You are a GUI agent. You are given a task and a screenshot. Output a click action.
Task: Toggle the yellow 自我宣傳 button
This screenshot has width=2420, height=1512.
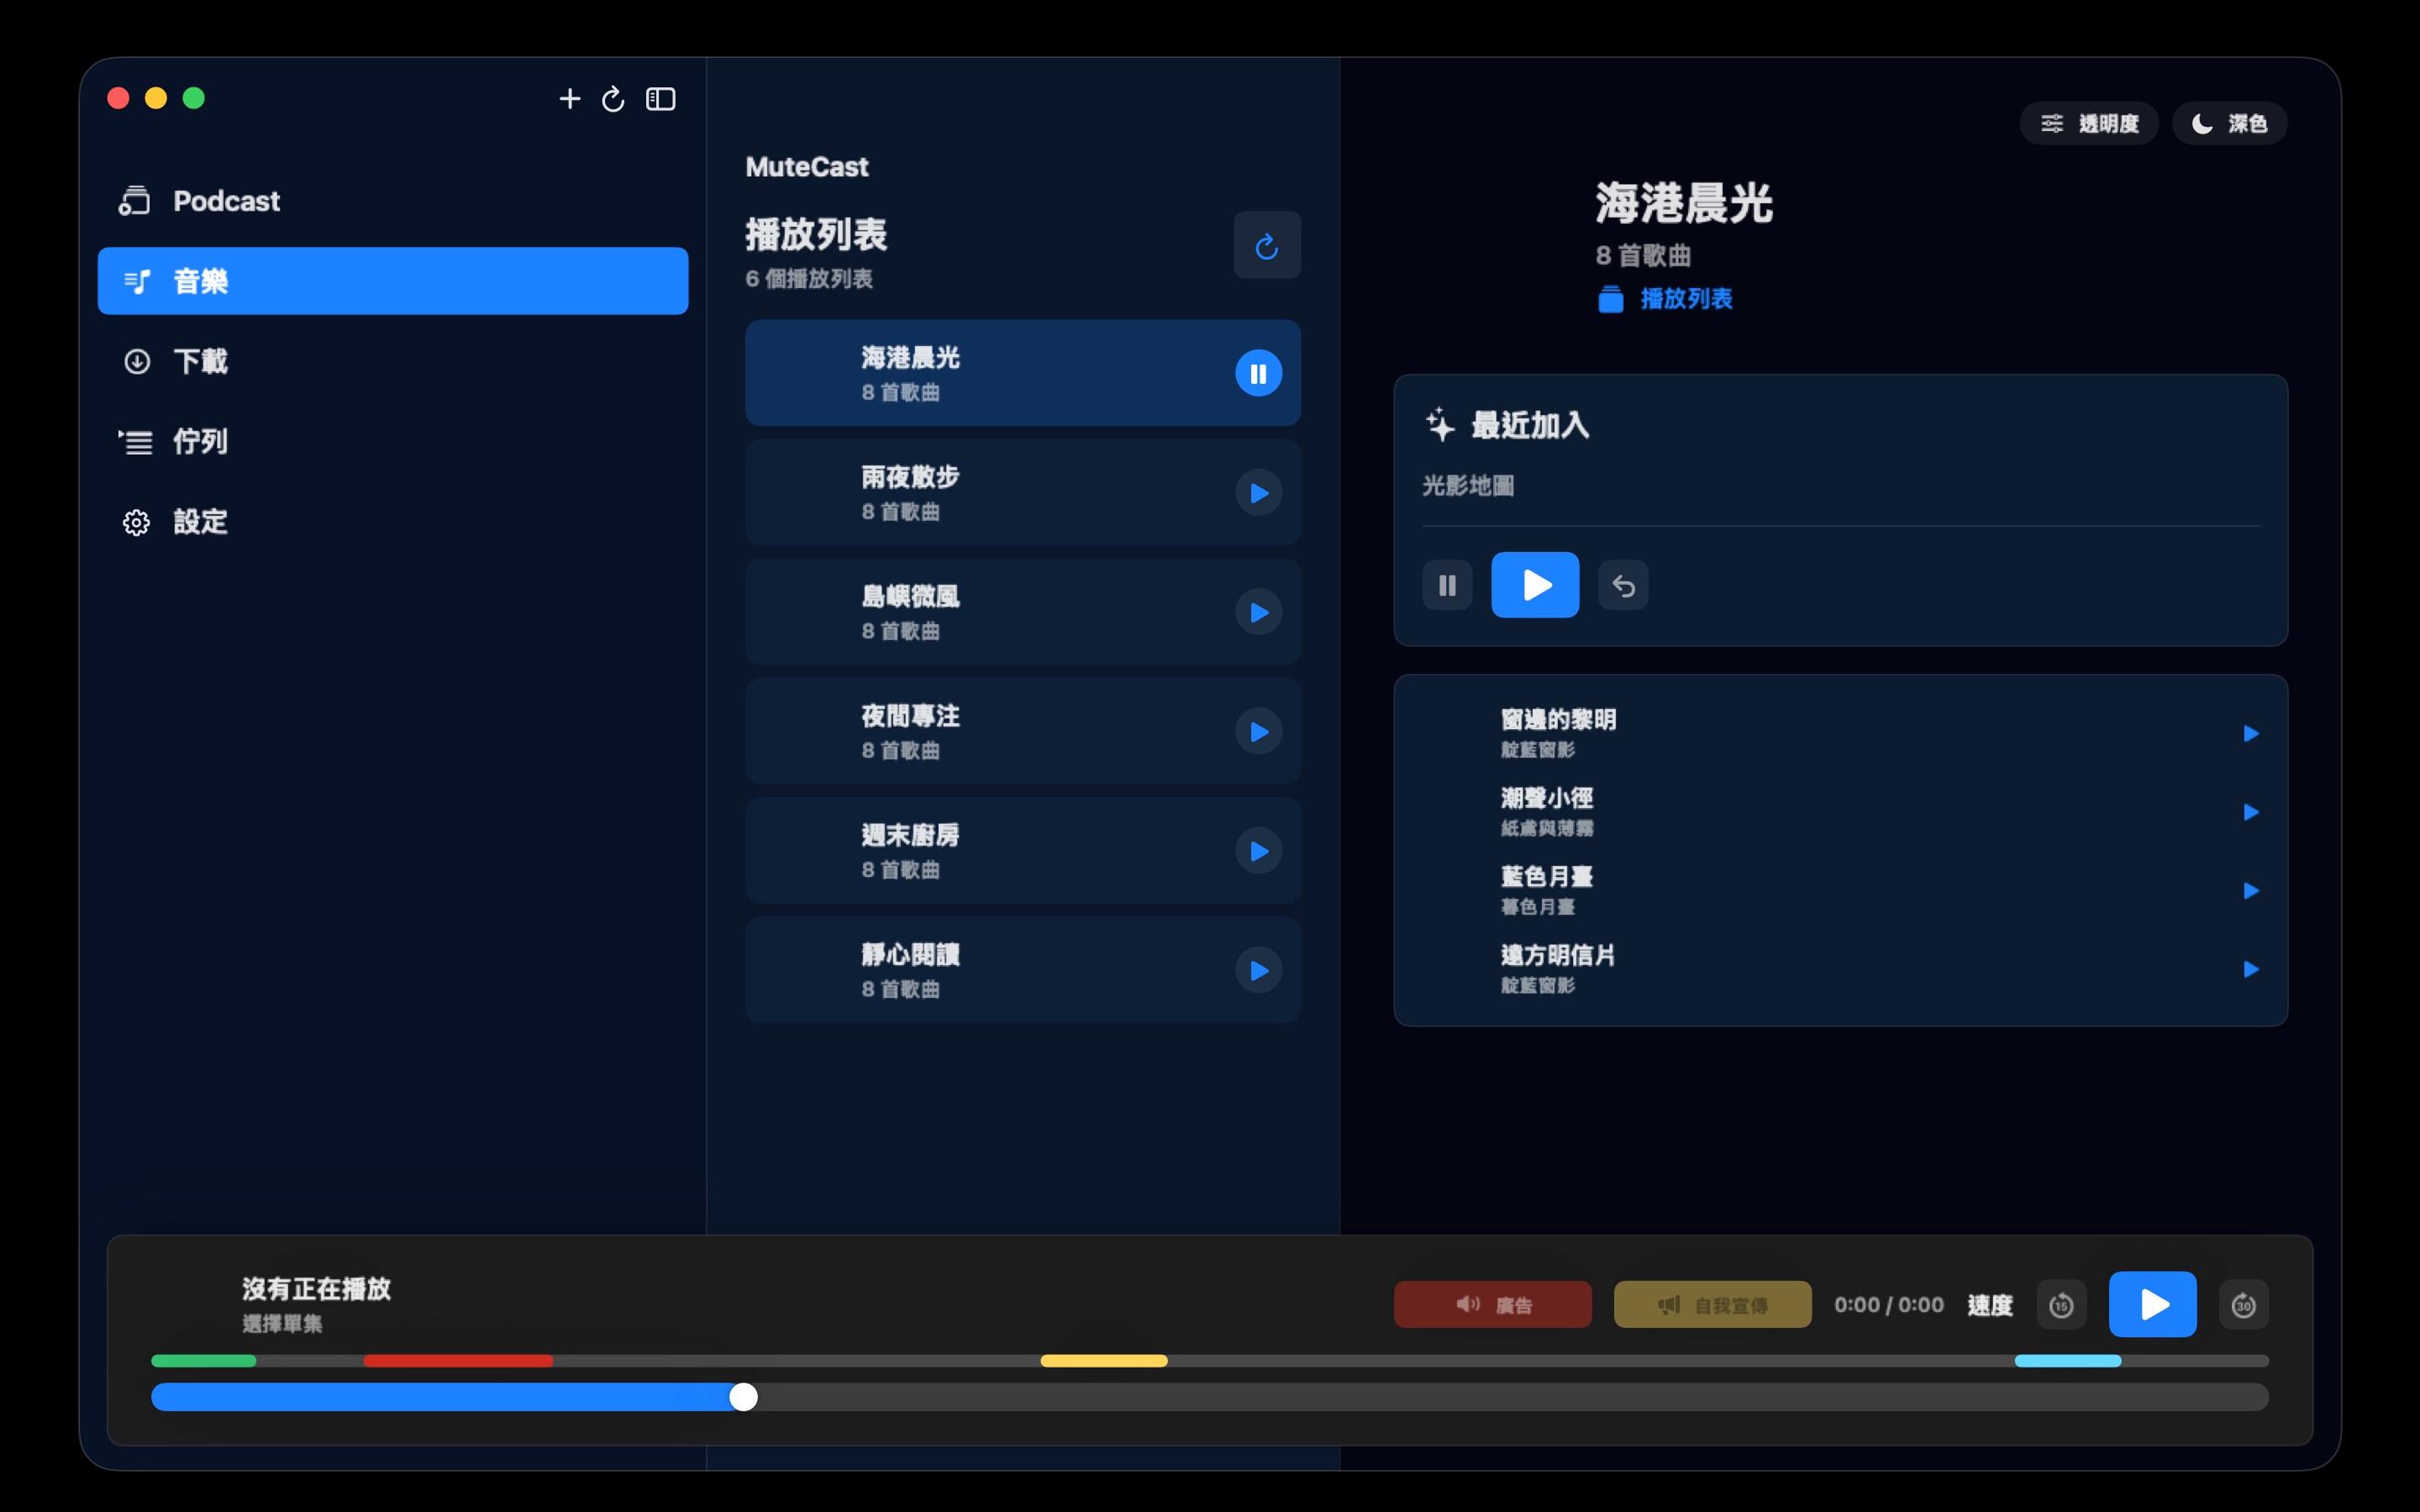(1712, 1304)
